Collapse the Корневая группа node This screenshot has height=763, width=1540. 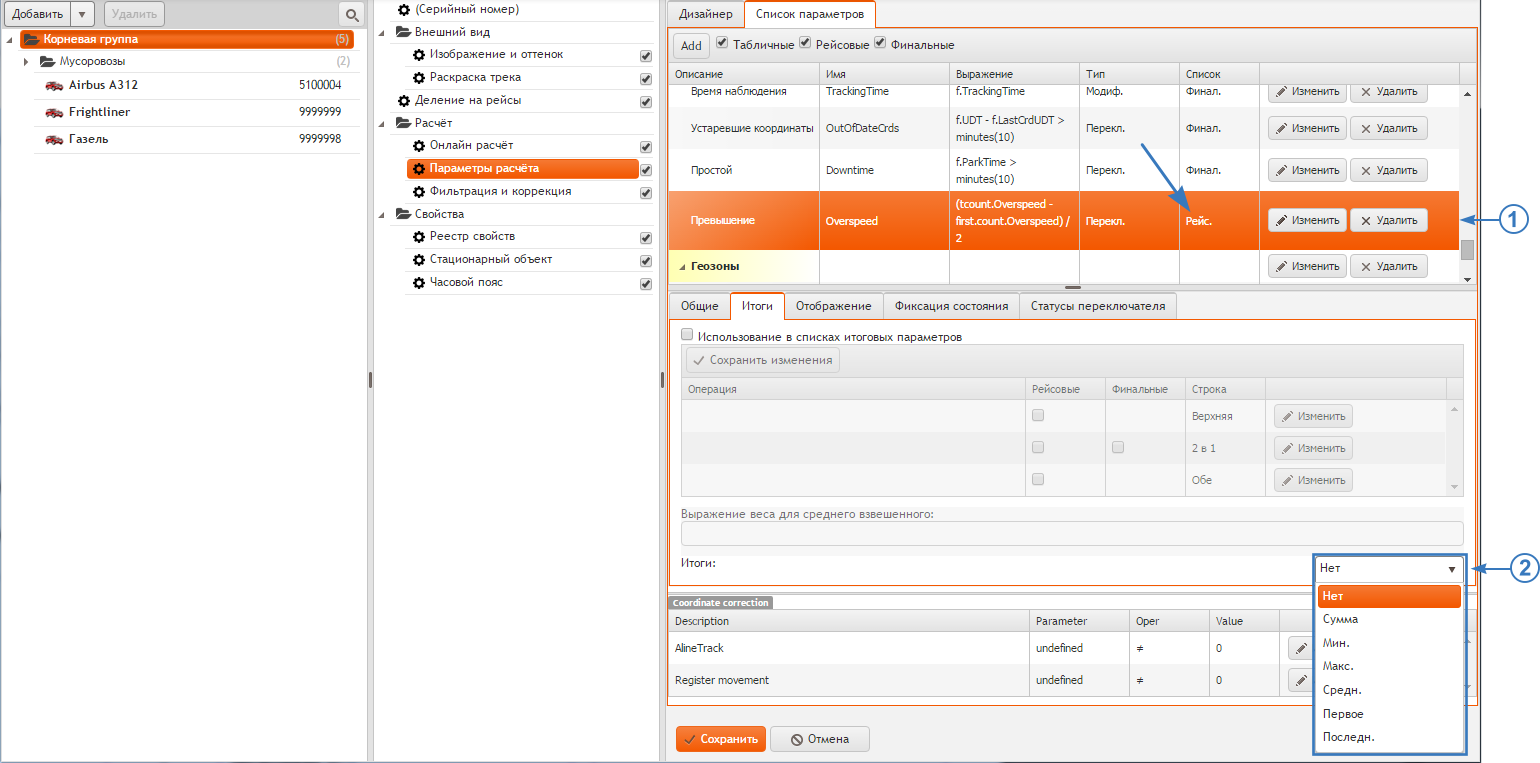(10, 40)
